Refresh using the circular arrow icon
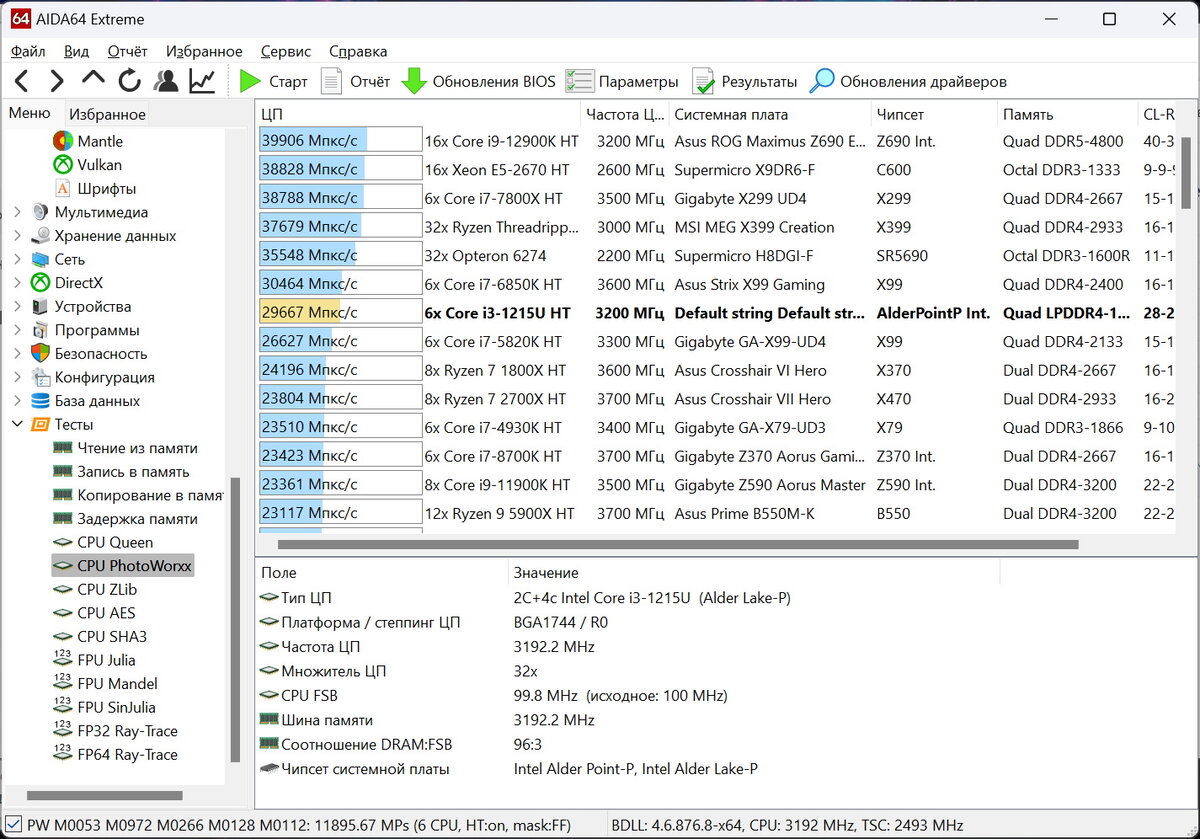The width and height of the screenshot is (1200, 839). click(130, 81)
